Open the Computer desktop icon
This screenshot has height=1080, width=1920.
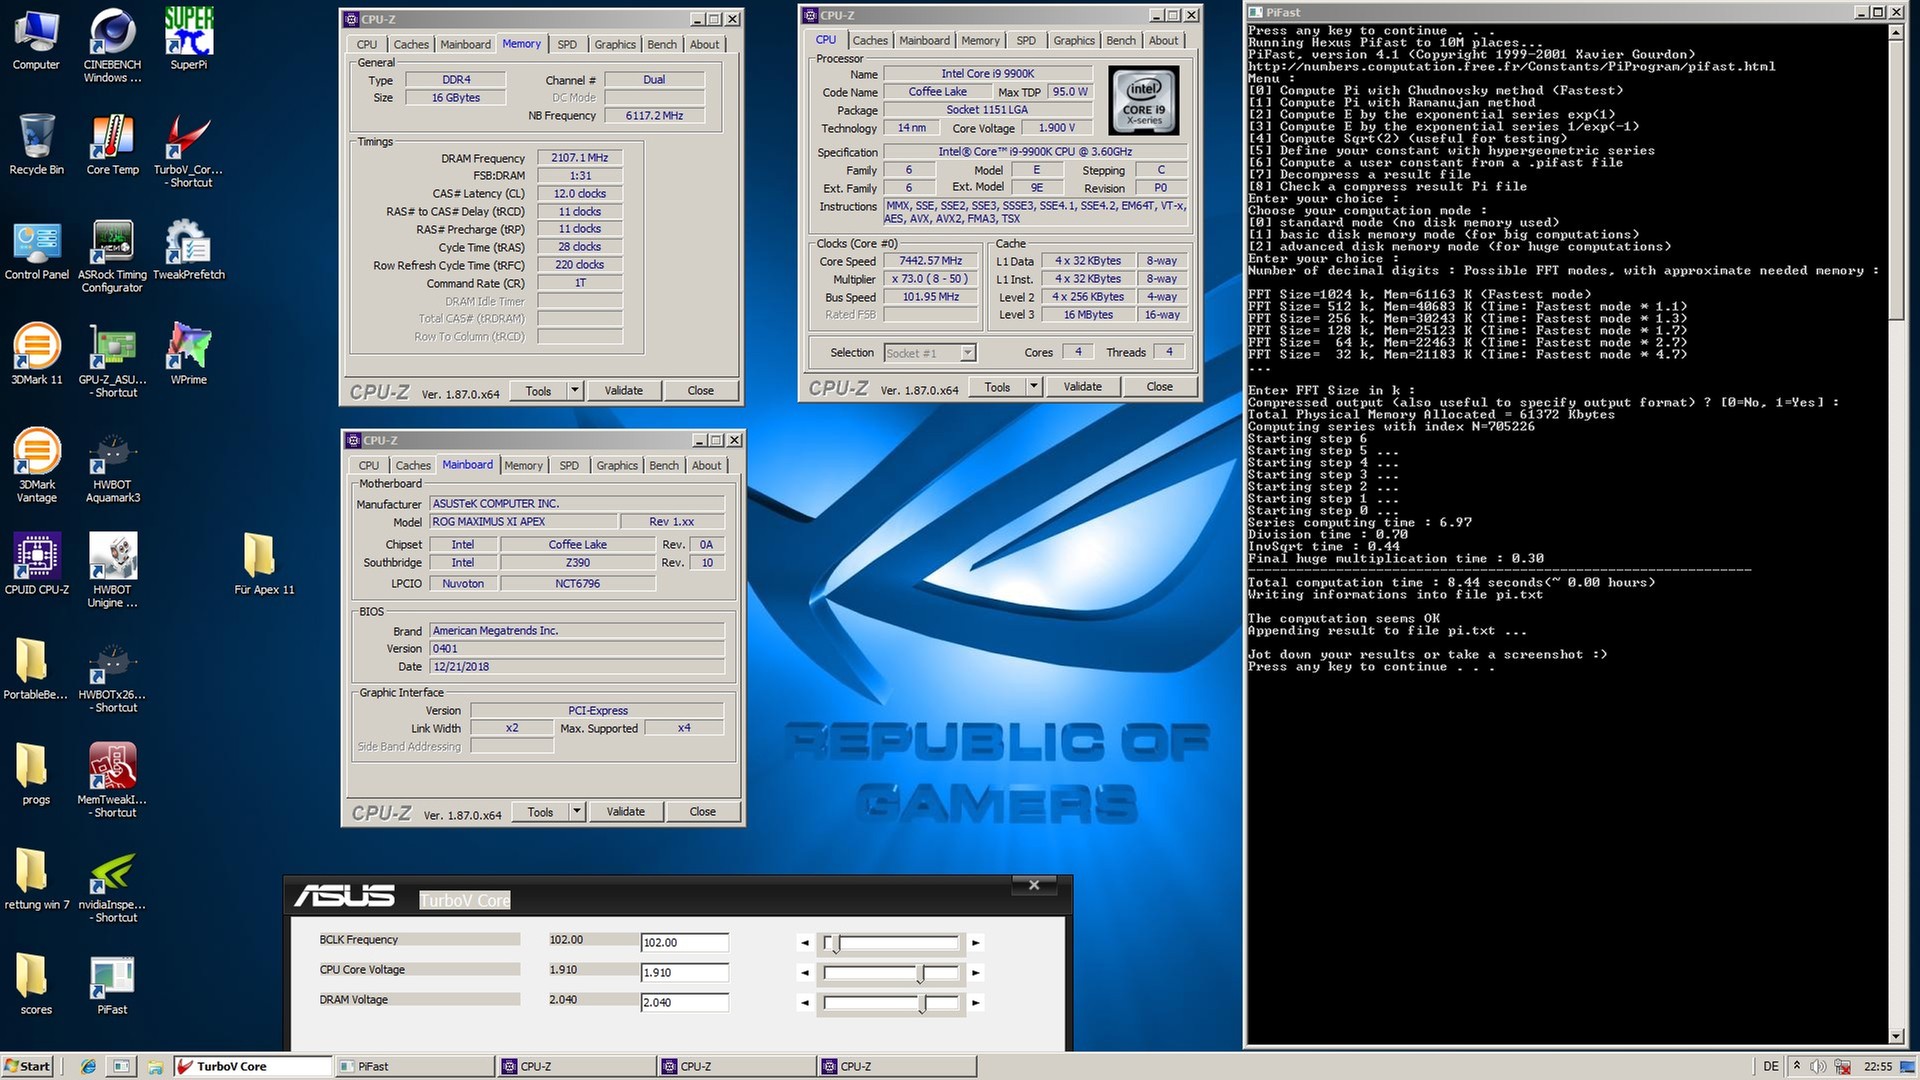(36, 40)
